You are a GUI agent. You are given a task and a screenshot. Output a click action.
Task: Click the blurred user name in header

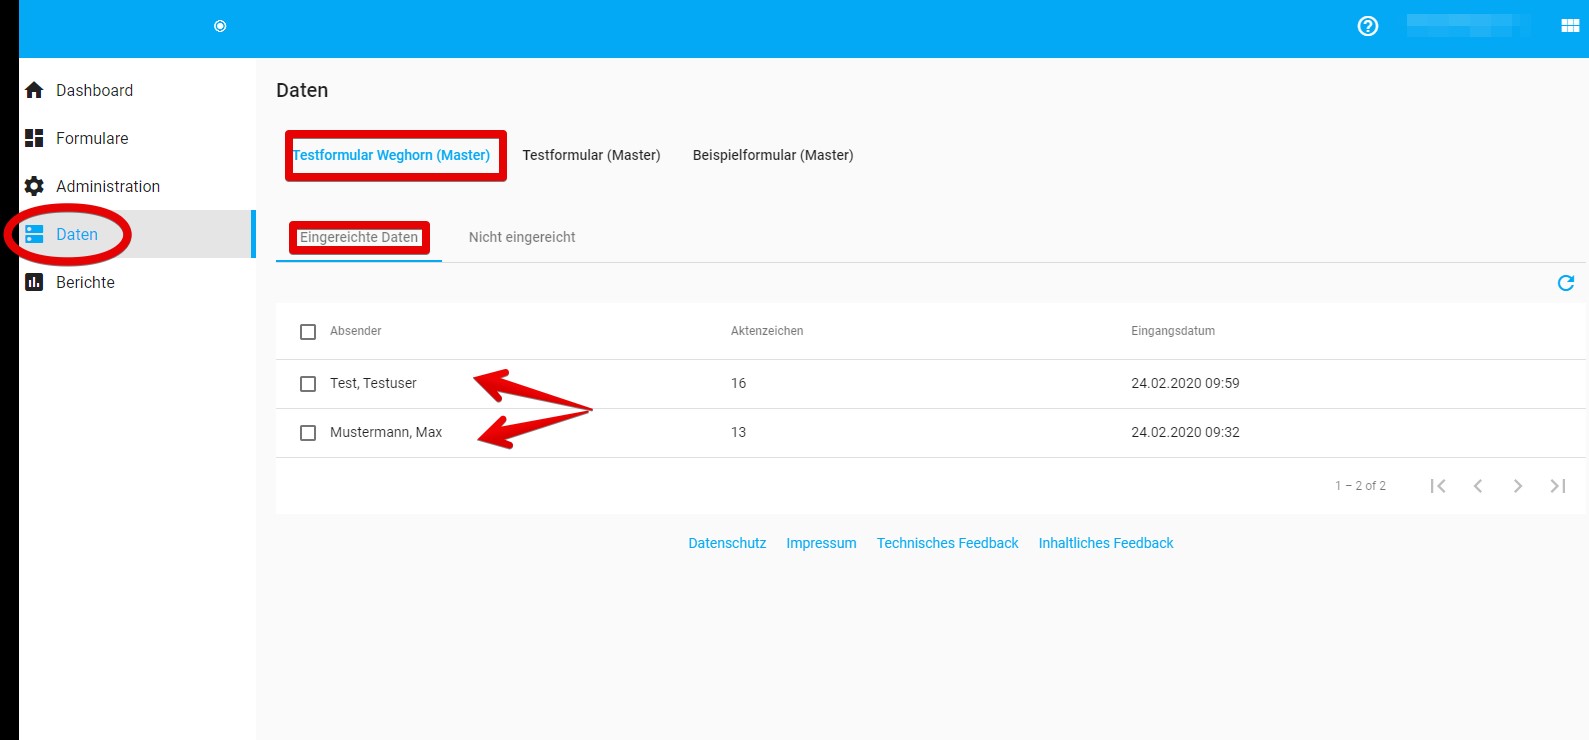point(1468,26)
